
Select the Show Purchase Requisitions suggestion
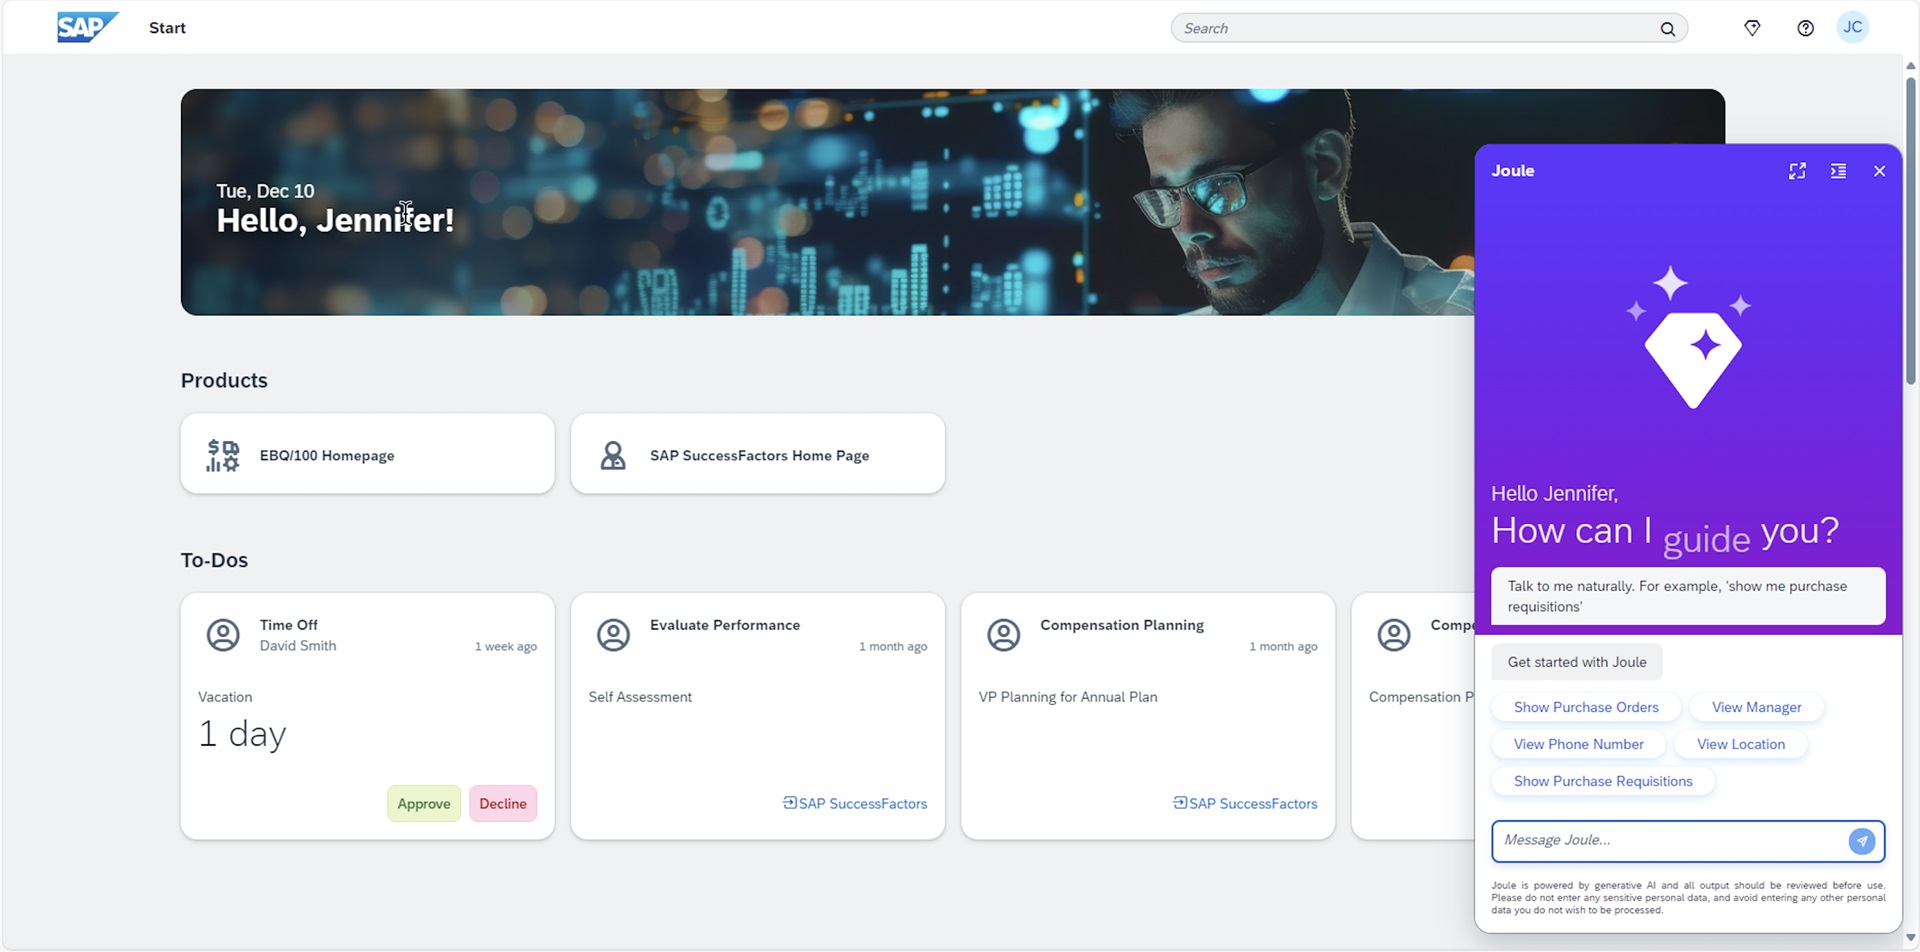tap(1603, 781)
